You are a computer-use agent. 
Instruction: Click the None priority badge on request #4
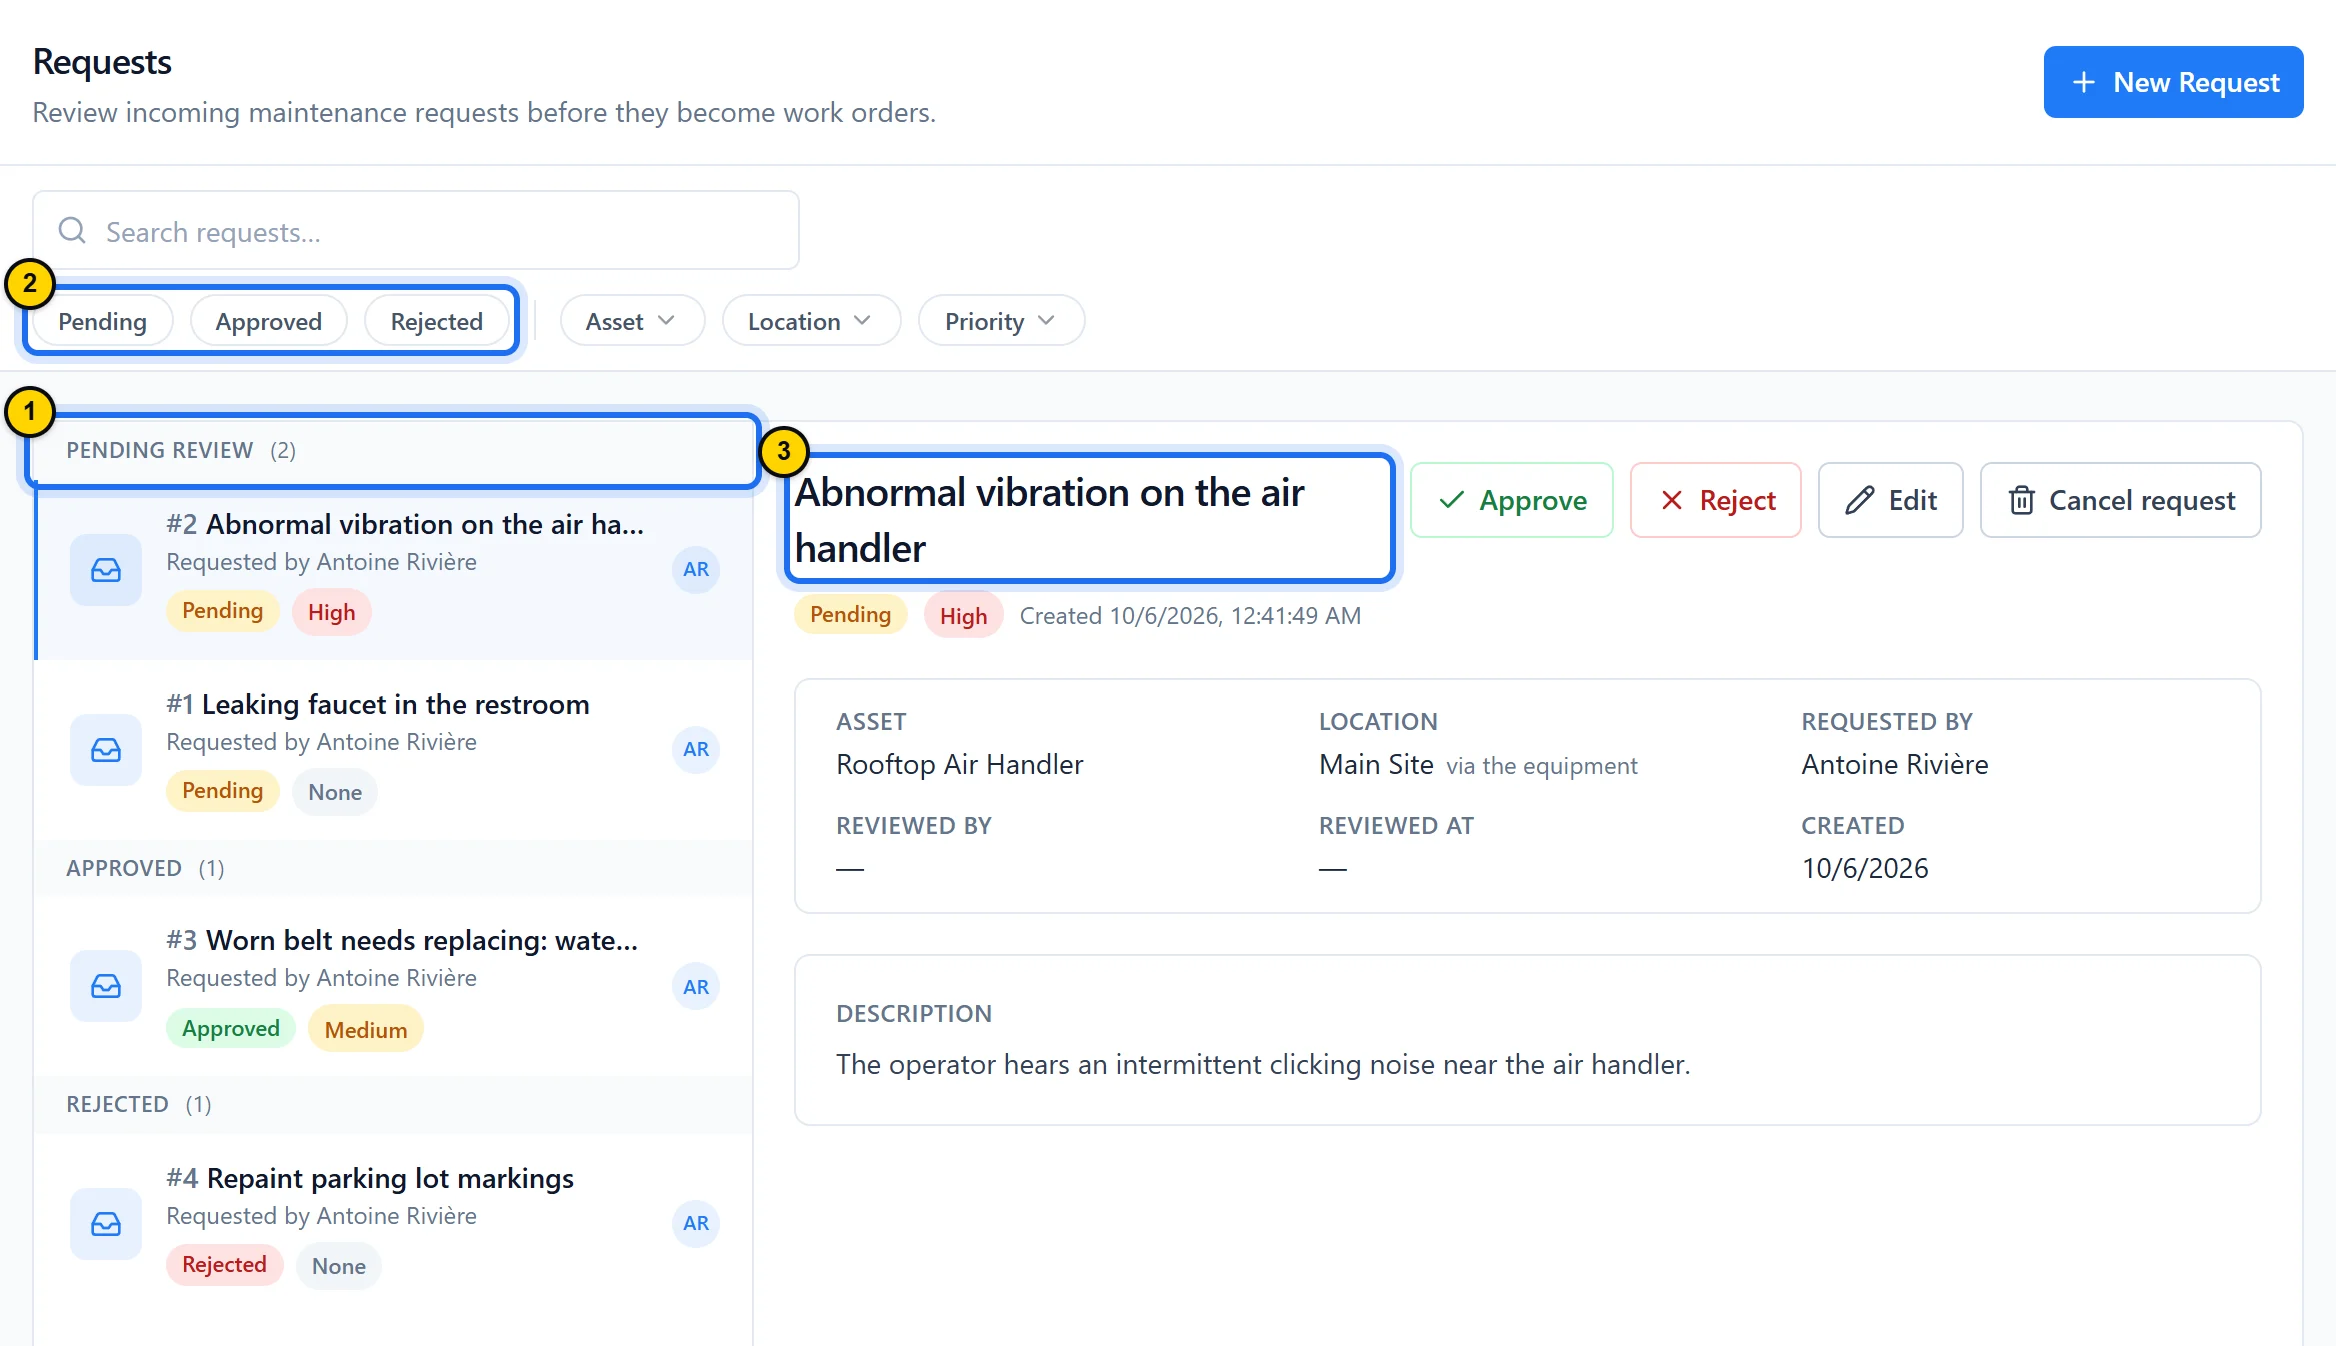[x=339, y=1266]
